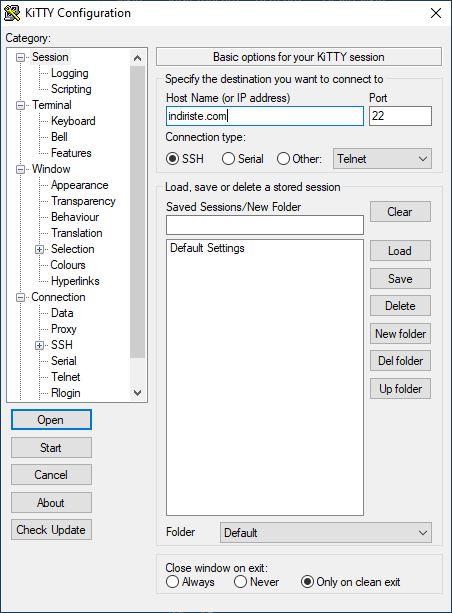Click the Load button

click(400, 251)
